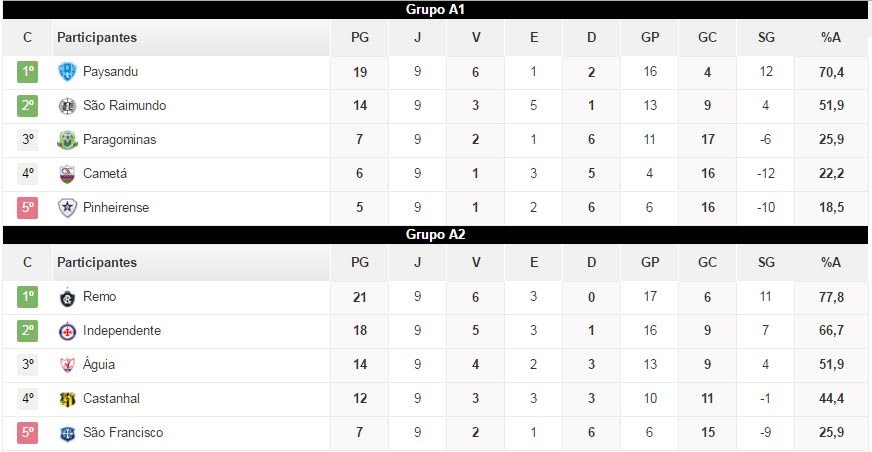Image resolution: width=872 pixels, height=452 pixels.
Task: Click the green 2º badge beside Independente
Action: point(28,331)
